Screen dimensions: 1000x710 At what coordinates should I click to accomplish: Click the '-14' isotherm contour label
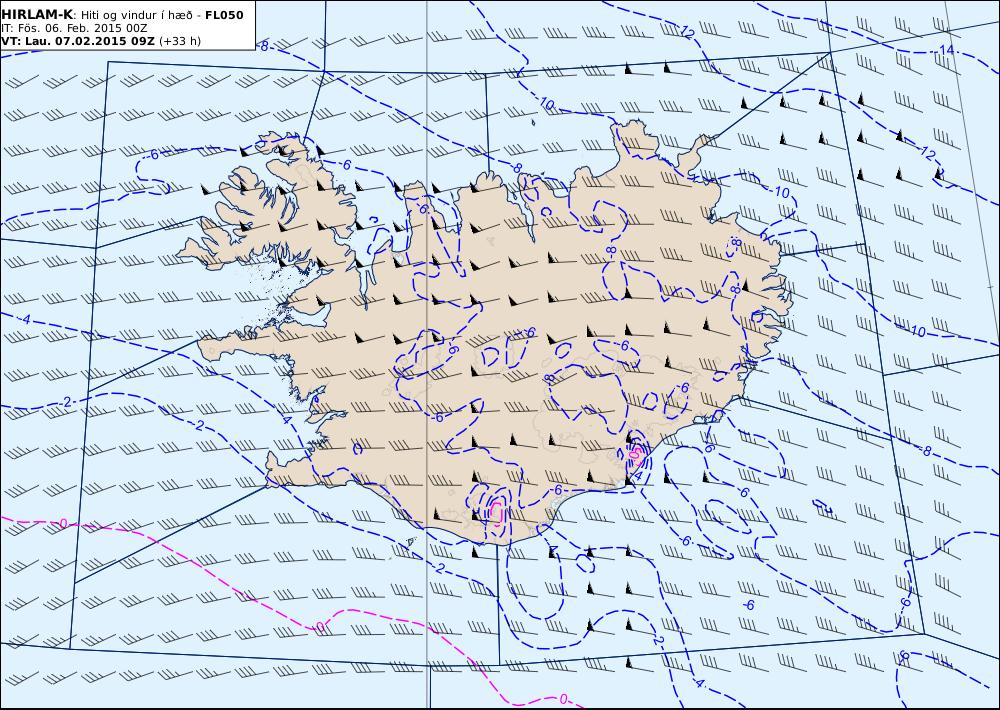(945, 50)
